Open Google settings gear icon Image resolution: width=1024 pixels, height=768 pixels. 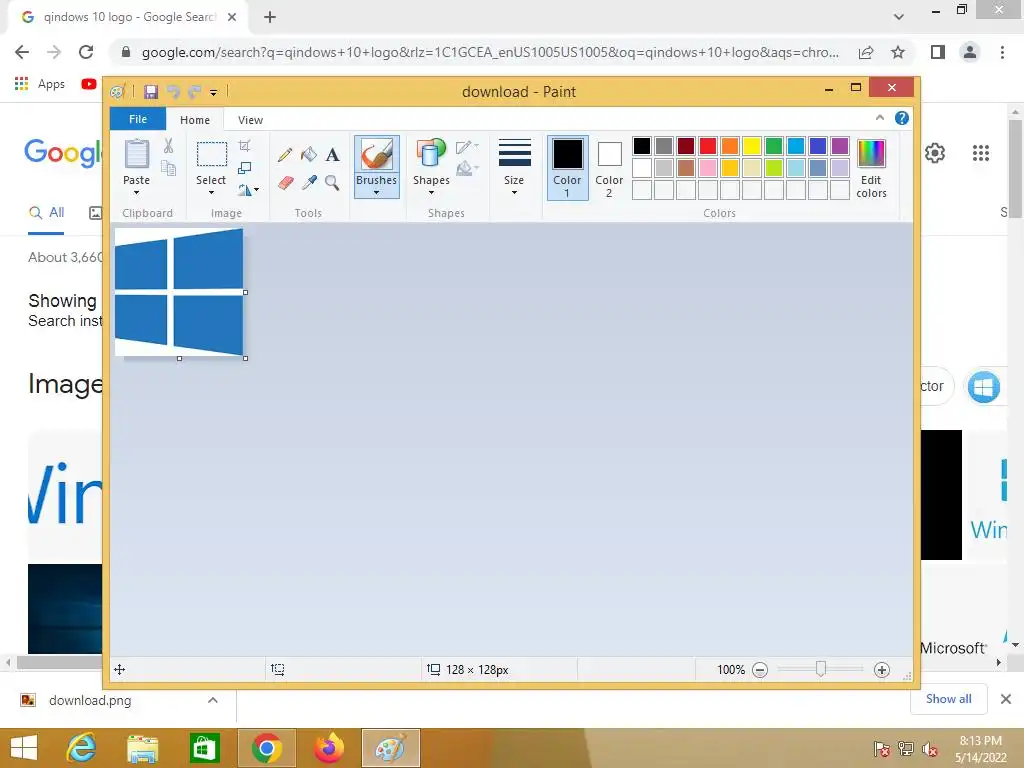pos(935,153)
